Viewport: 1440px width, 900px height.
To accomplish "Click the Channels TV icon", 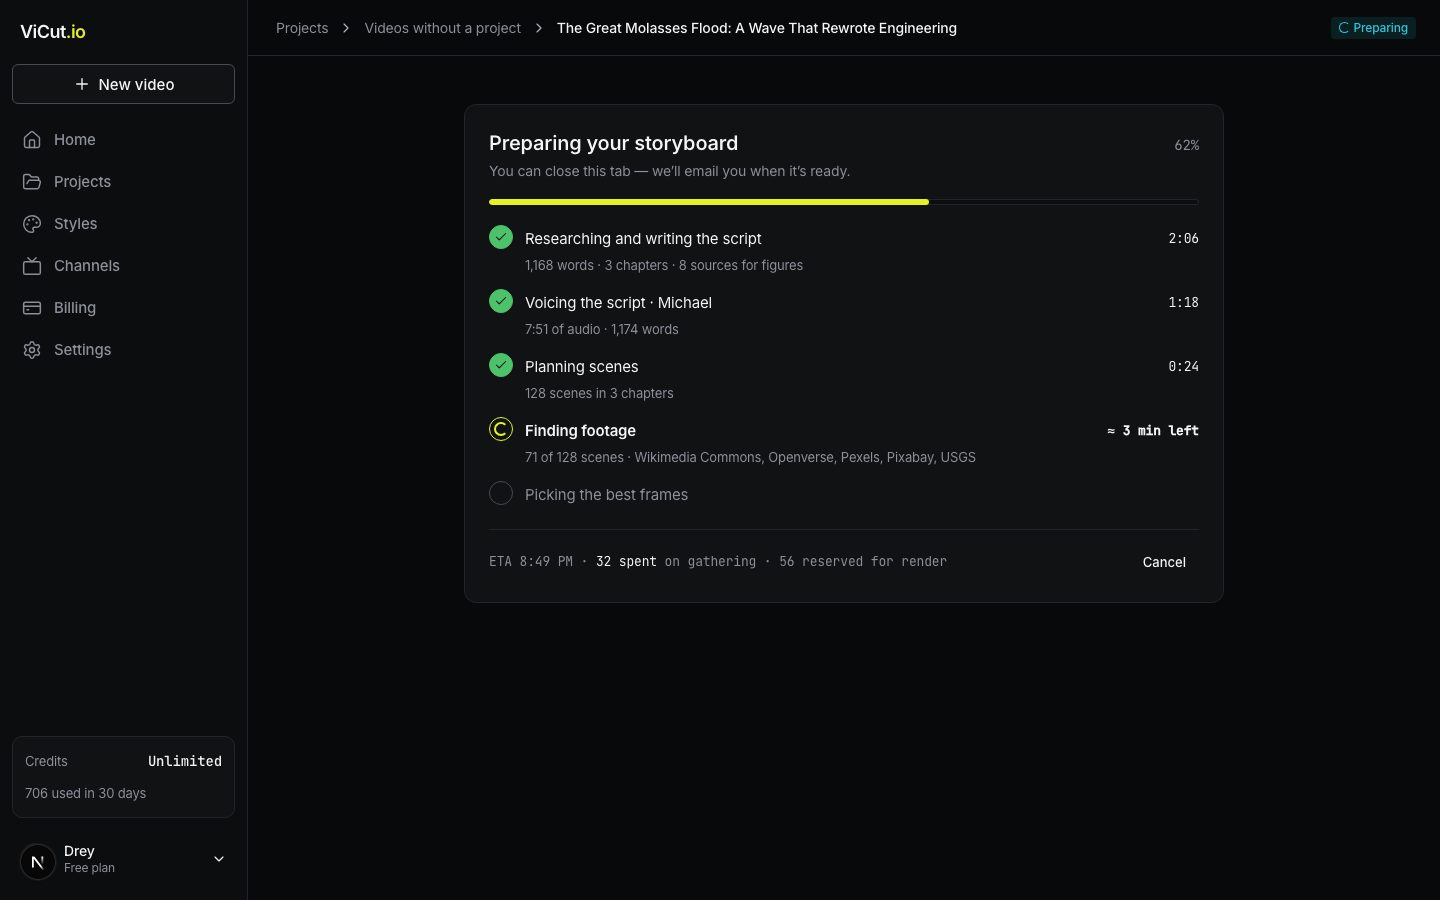I will (x=32, y=266).
